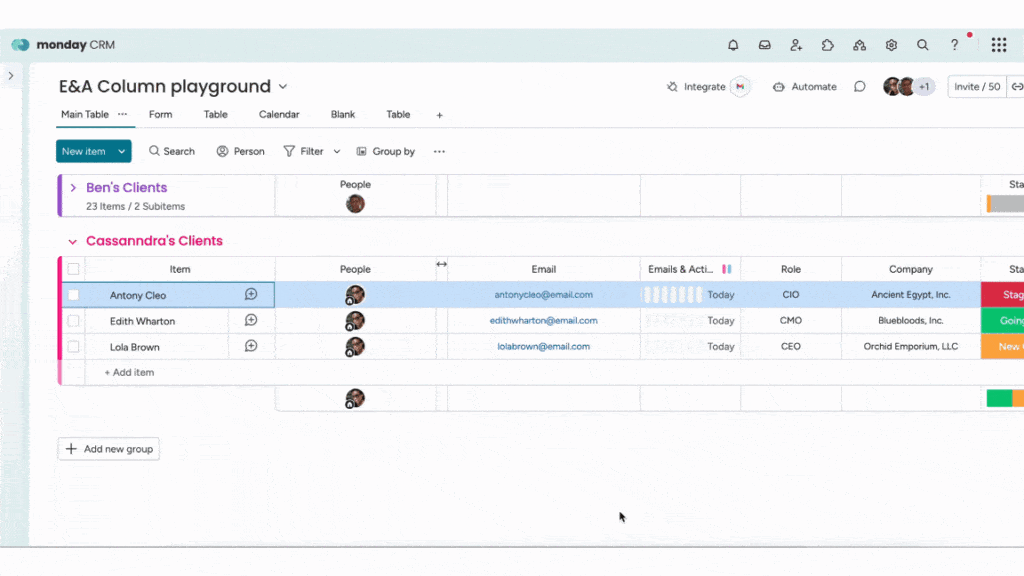The height and width of the screenshot is (576, 1024).
Task: Expand the left sidebar chevron
Action: pyautogui.click(x=11, y=76)
